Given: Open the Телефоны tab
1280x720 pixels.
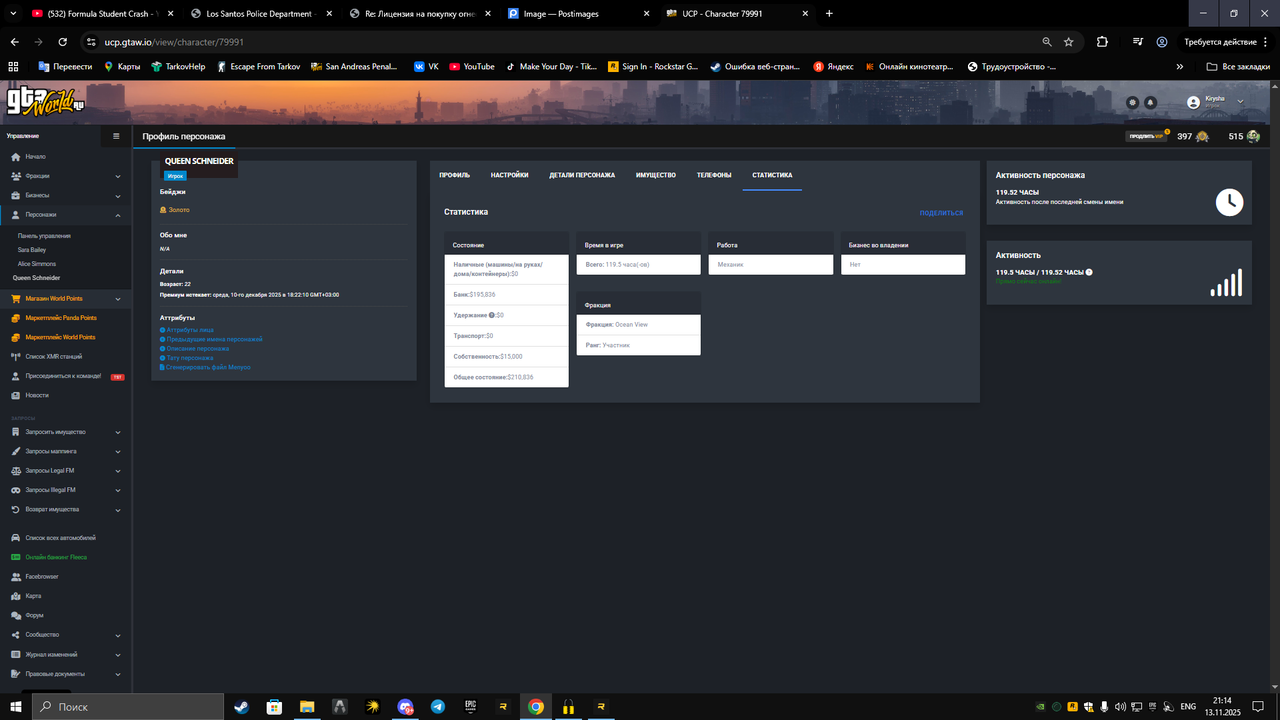Looking at the screenshot, I should tap(714, 175).
